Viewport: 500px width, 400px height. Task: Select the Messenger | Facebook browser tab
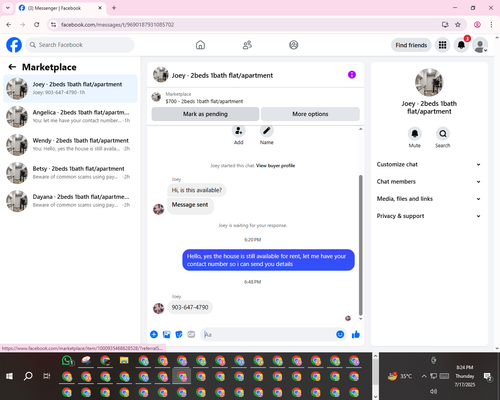click(60, 8)
